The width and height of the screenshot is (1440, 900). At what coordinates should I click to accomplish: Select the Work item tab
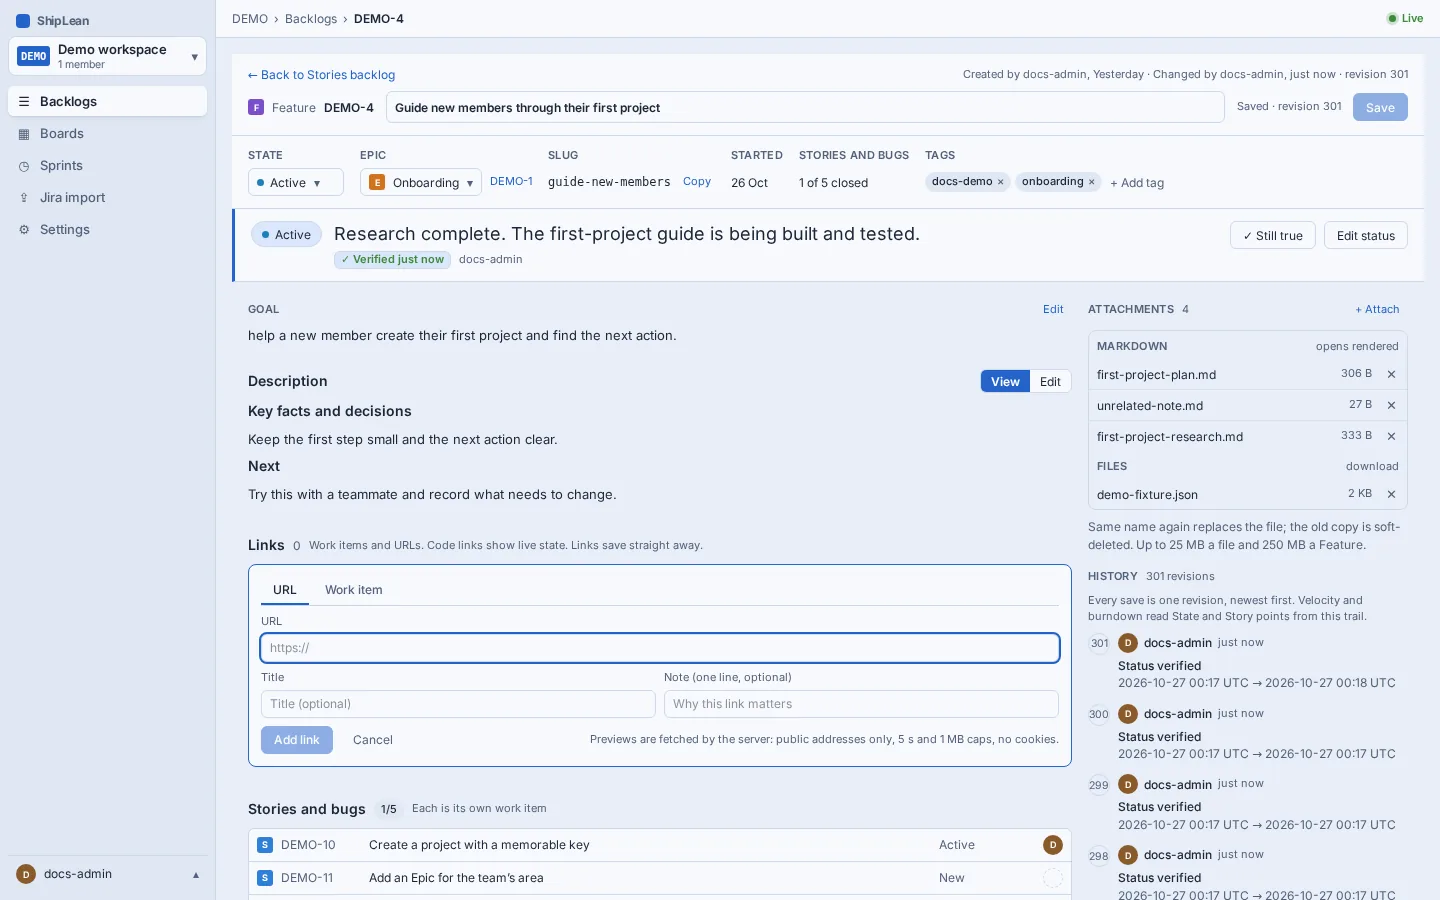(353, 590)
